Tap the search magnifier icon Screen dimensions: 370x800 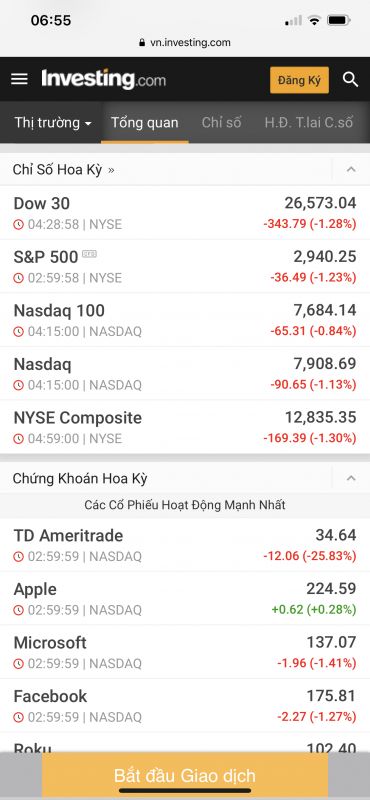click(x=350, y=80)
